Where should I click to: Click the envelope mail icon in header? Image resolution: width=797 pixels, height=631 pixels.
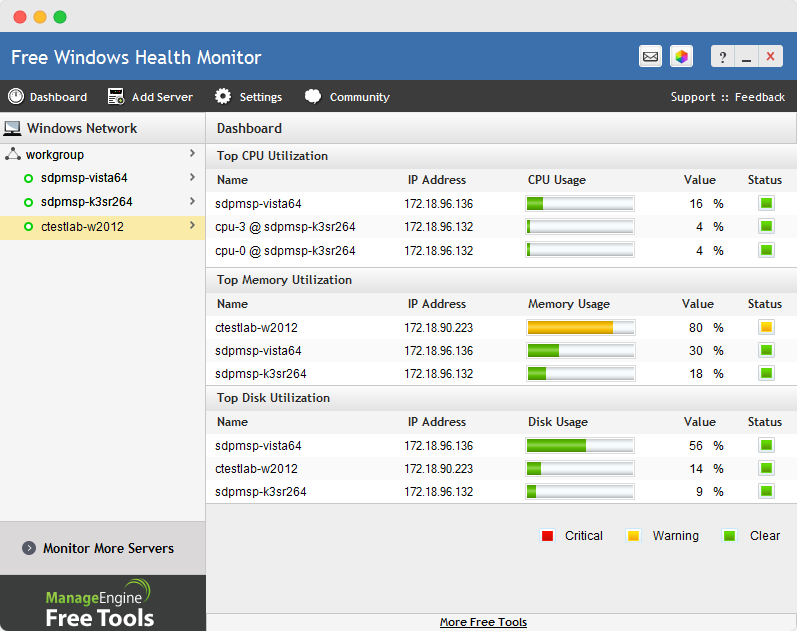pos(651,57)
